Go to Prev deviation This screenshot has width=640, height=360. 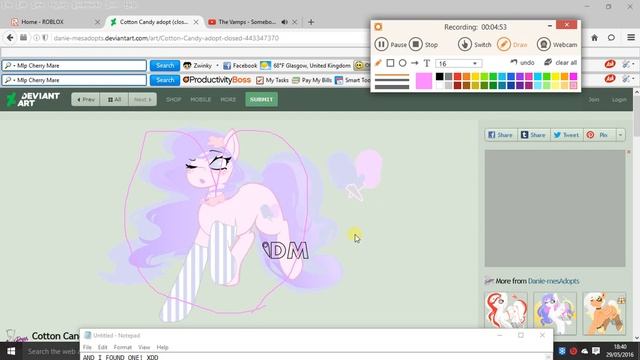click(86, 99)
